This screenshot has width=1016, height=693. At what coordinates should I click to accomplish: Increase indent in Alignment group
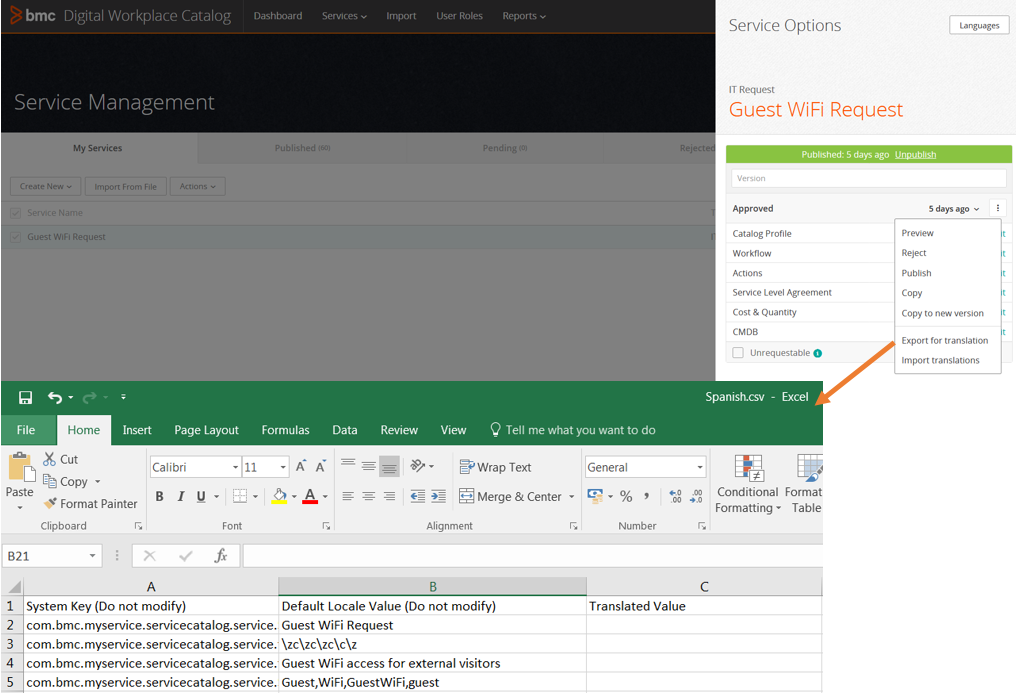click(439, 497)
